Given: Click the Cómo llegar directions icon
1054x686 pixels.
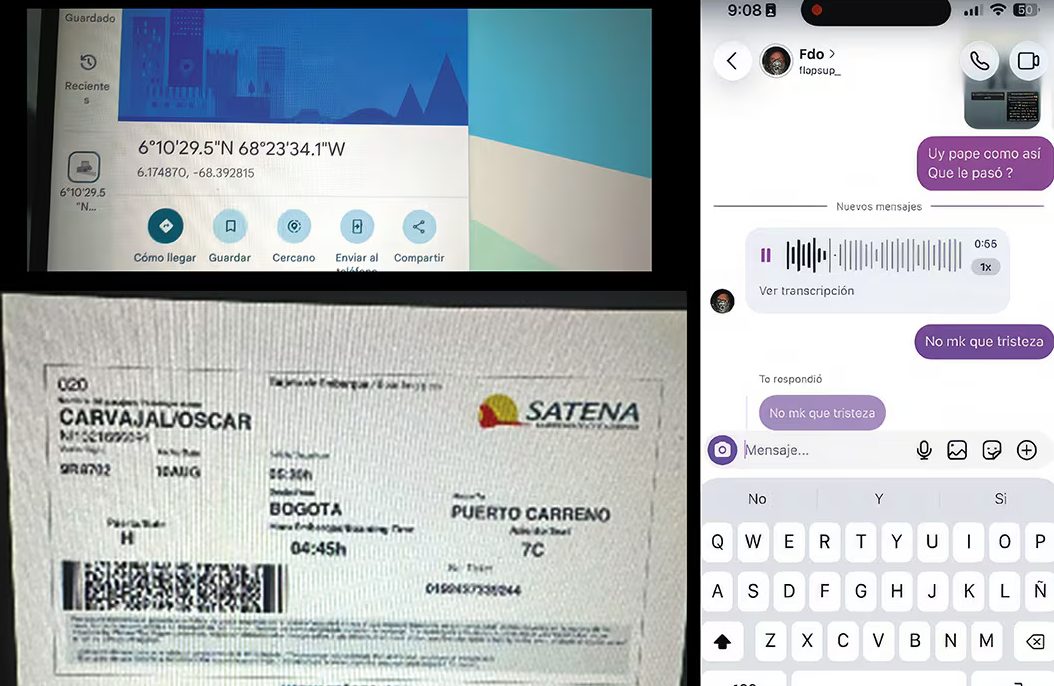Looking at the screenshot, I should [165, 226].
